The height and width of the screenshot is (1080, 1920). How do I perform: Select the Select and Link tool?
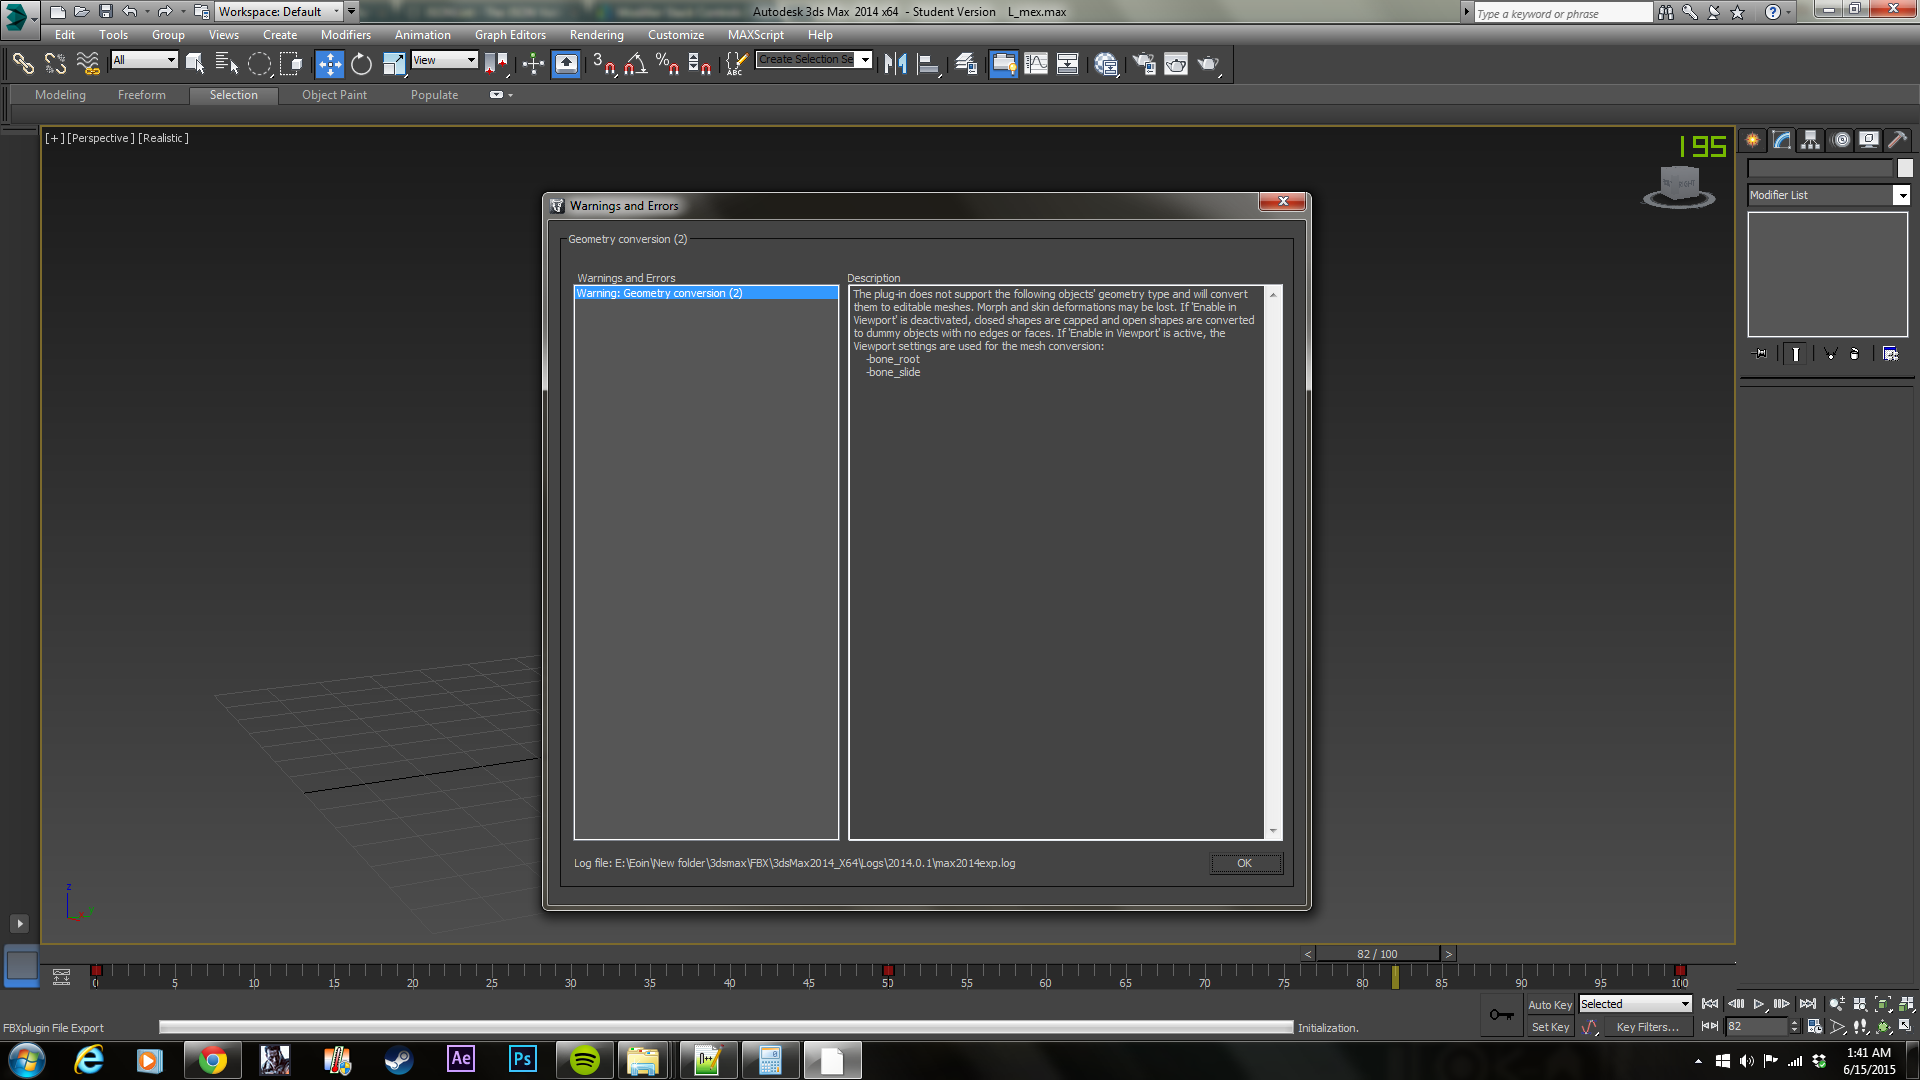point(23,64)
